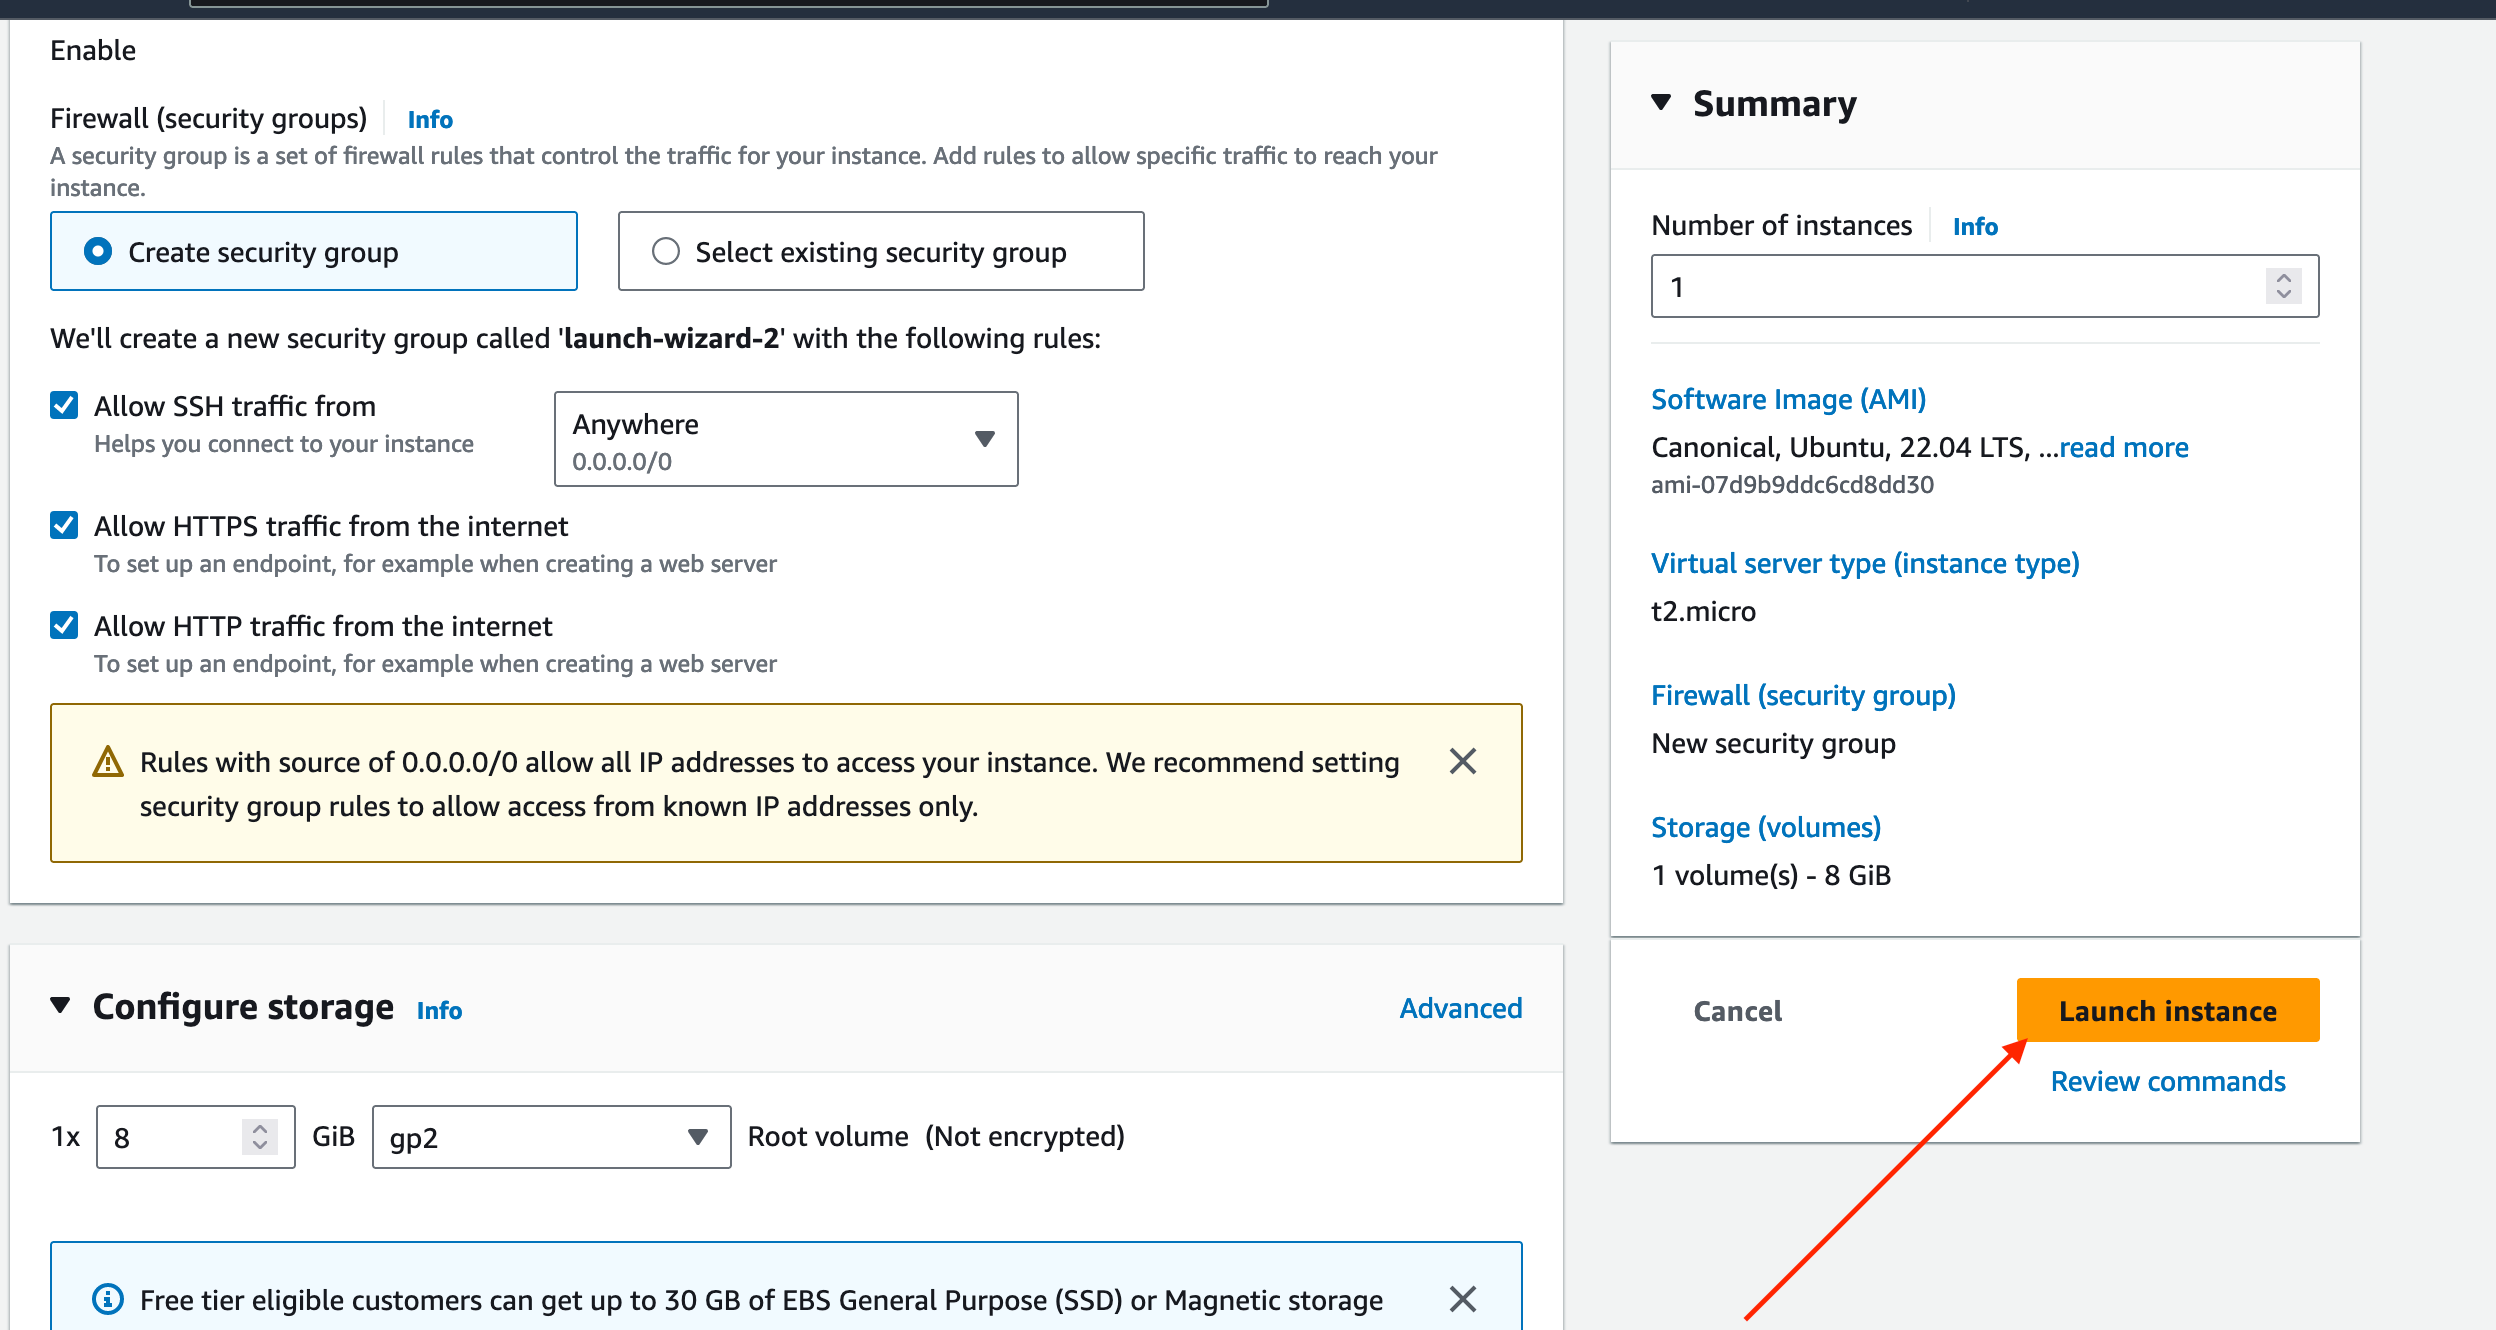
Task: Uncheck Allow HTTP traffic from the internet
Action: [65, 626]
